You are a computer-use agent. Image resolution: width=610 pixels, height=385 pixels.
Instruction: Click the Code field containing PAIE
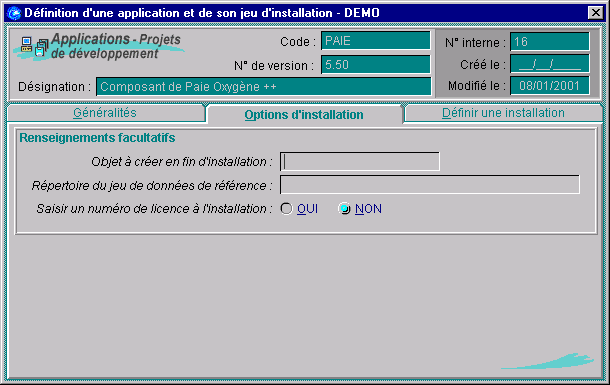point(376,41)
